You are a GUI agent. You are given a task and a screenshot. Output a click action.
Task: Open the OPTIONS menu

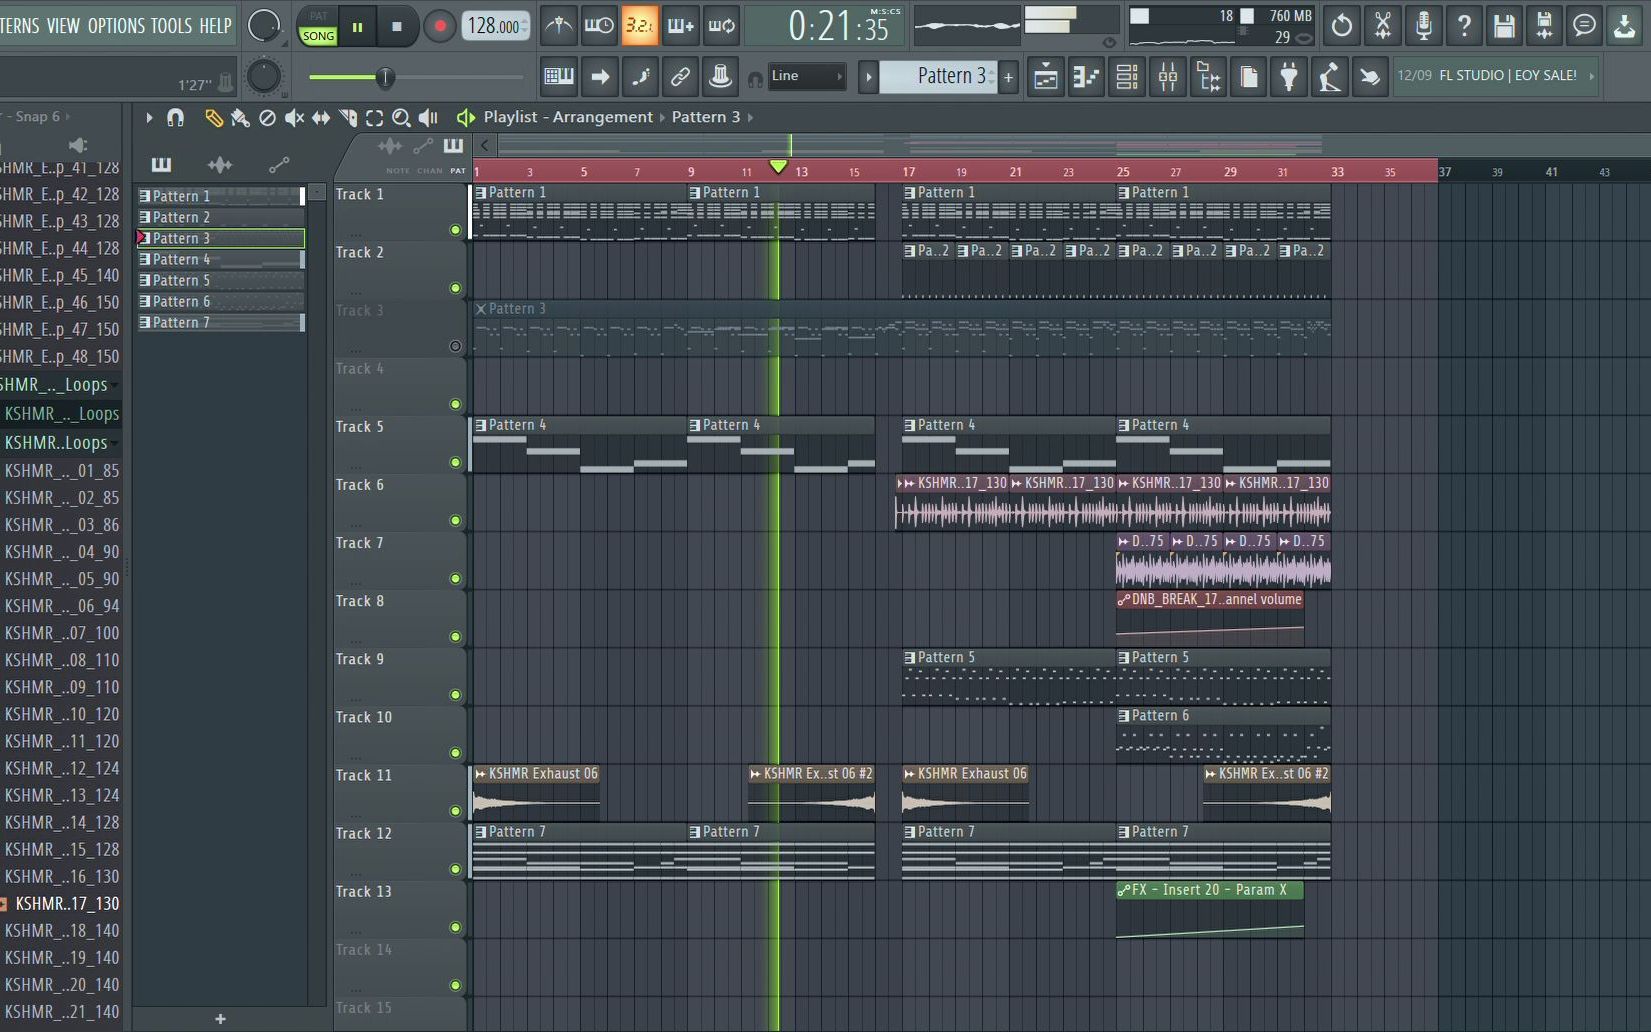tap(116, 26)
